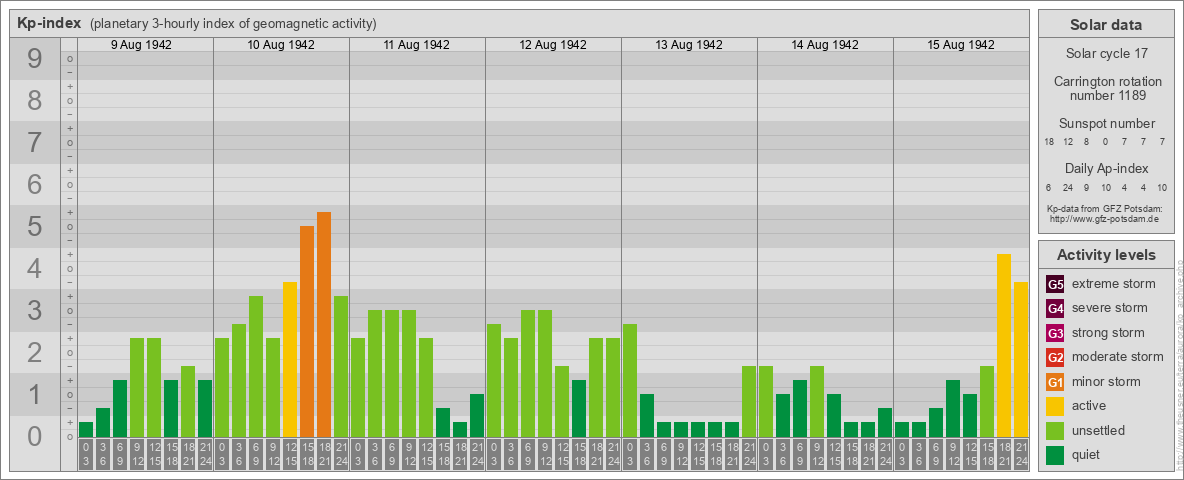Click the 12-15 hour label under 11 Aug
1184x480 pixels.
(426, 455)
